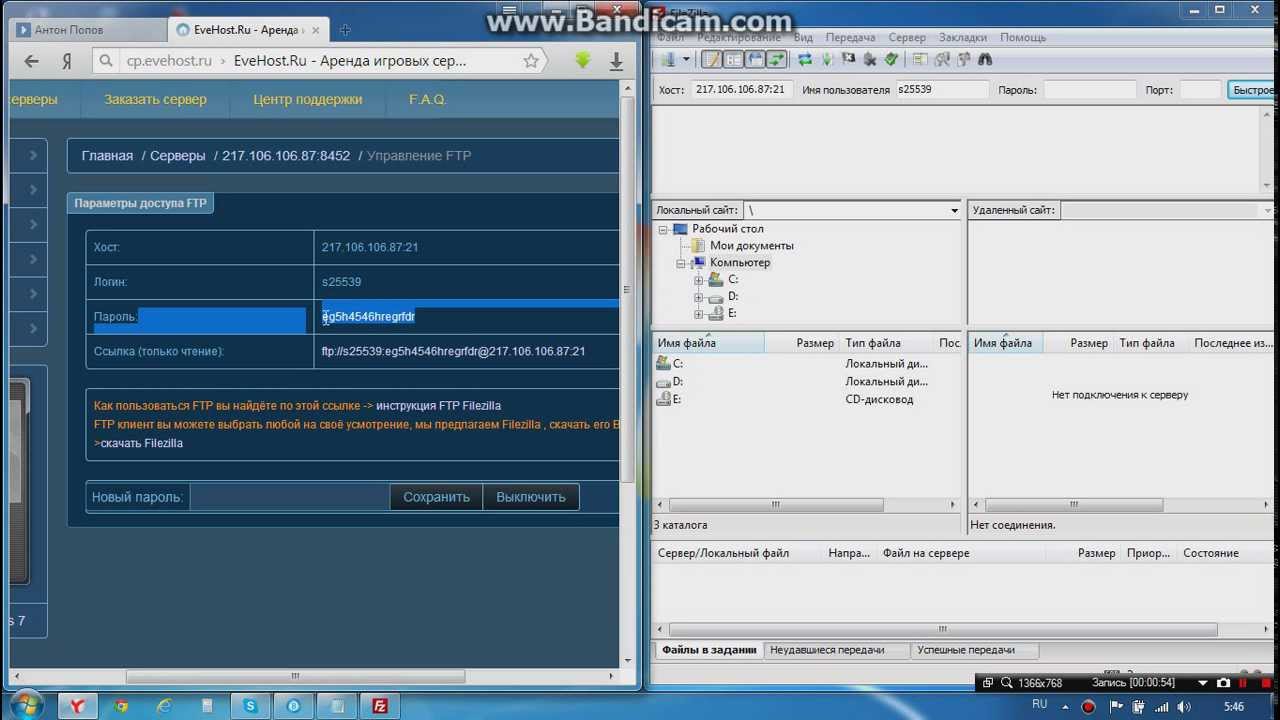Toggle local directory tree view in FileZilla
The image size is (1280, 720).
point(733,59)
